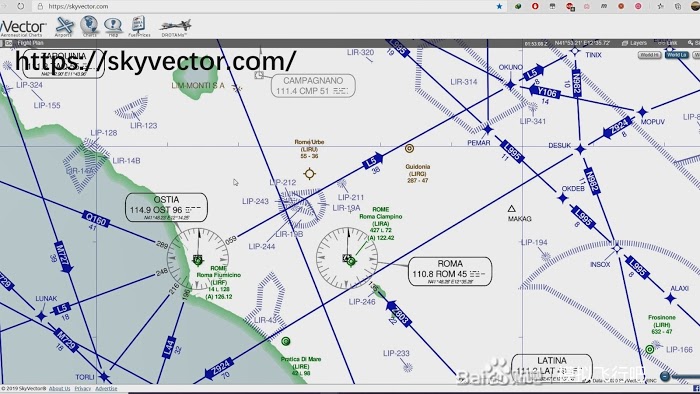This screenshot has height=394, width=700.
Task: Click the Roma Fiumicino airport symbol
Action: click(x=197, y=260)
